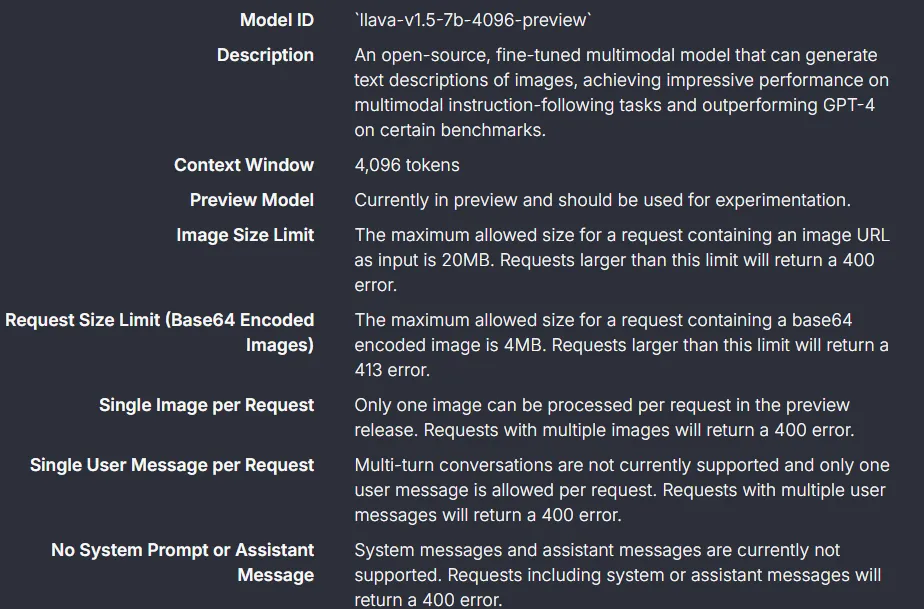Image resolution: width=924 pixels, height=609 pixels.
Task: Select the Single Image per Request label
Action: [x=206, y=405]
